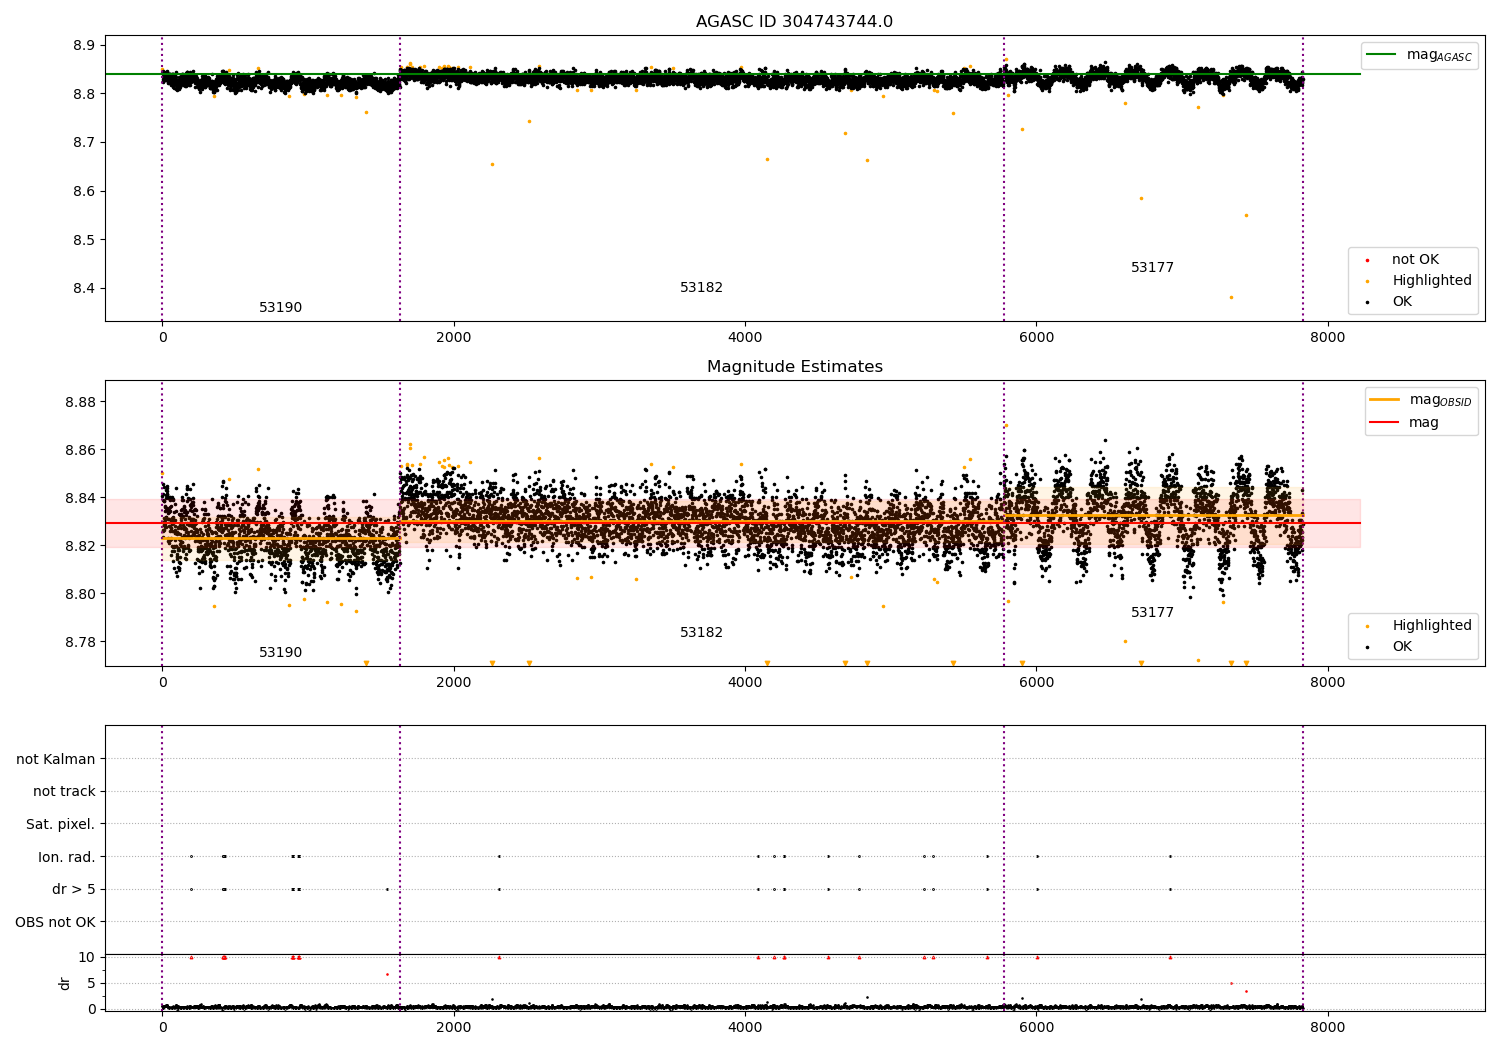Click the 'Ion. rad.' row label
This screenshot has width=1500, height=1050.
(67, 857)
